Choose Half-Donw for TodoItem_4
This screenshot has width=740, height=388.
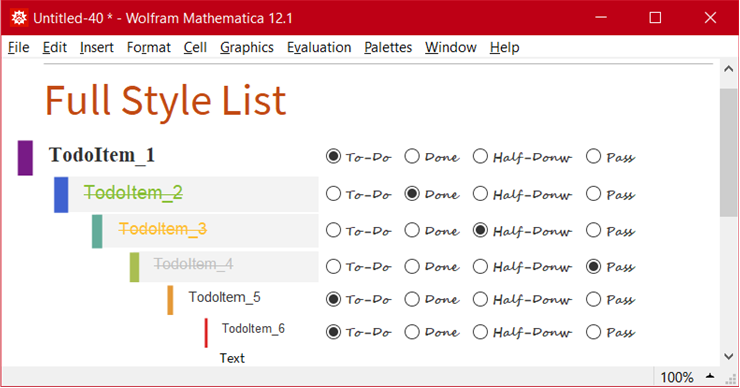coord(480,266)
